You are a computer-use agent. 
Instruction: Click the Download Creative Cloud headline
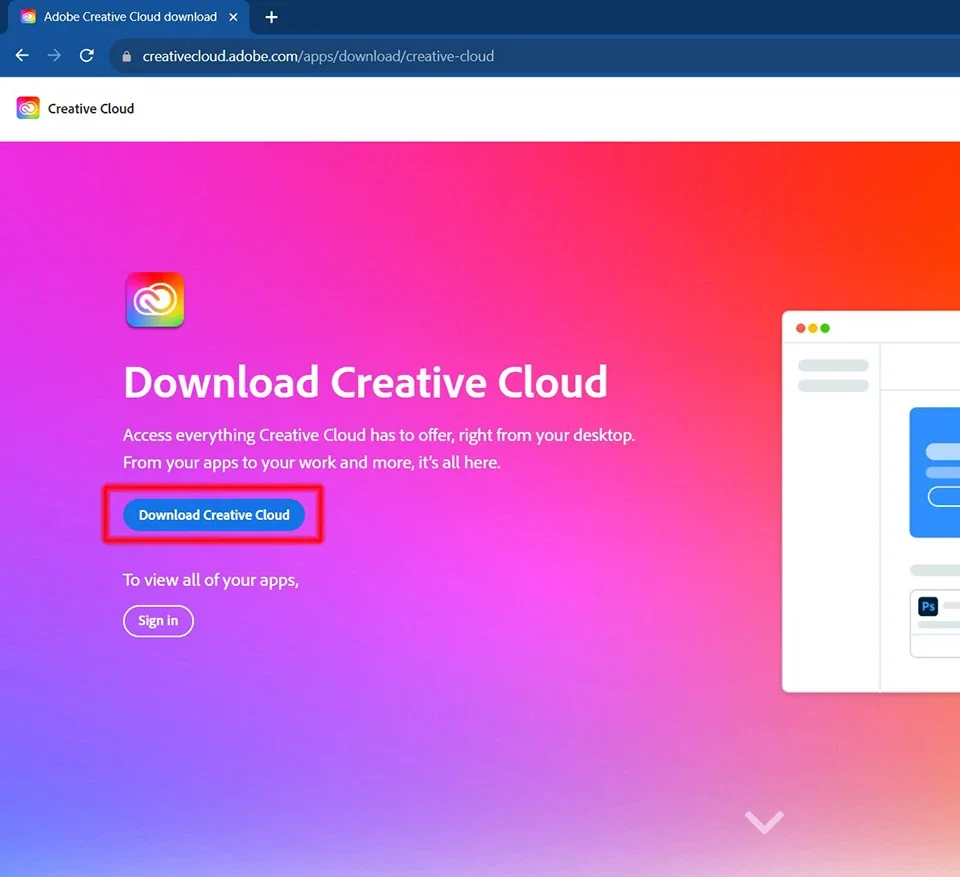365,382
